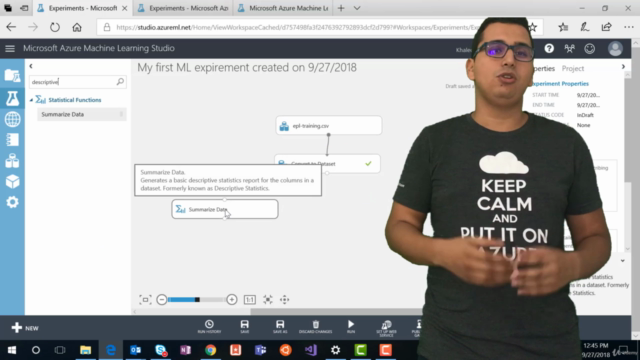Click the New plus button
The height and width of the screenshot is (360, 640).
click(x=25, y=328)
